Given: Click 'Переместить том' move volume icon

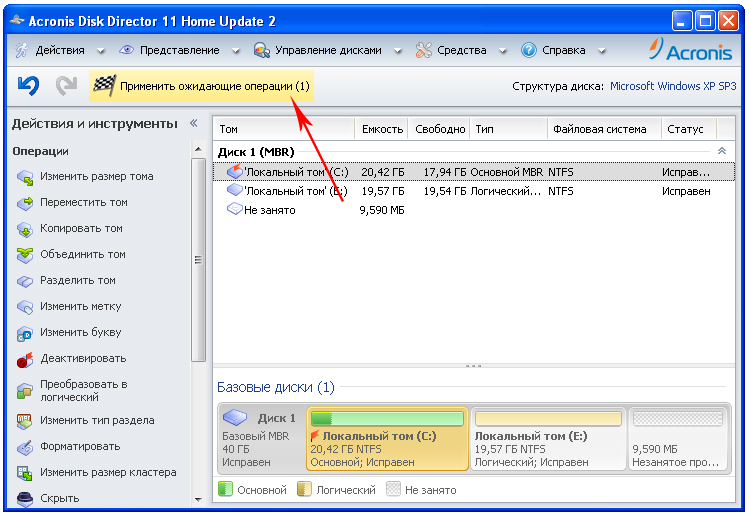Looking at the screenshot, I should coord(25,203).
